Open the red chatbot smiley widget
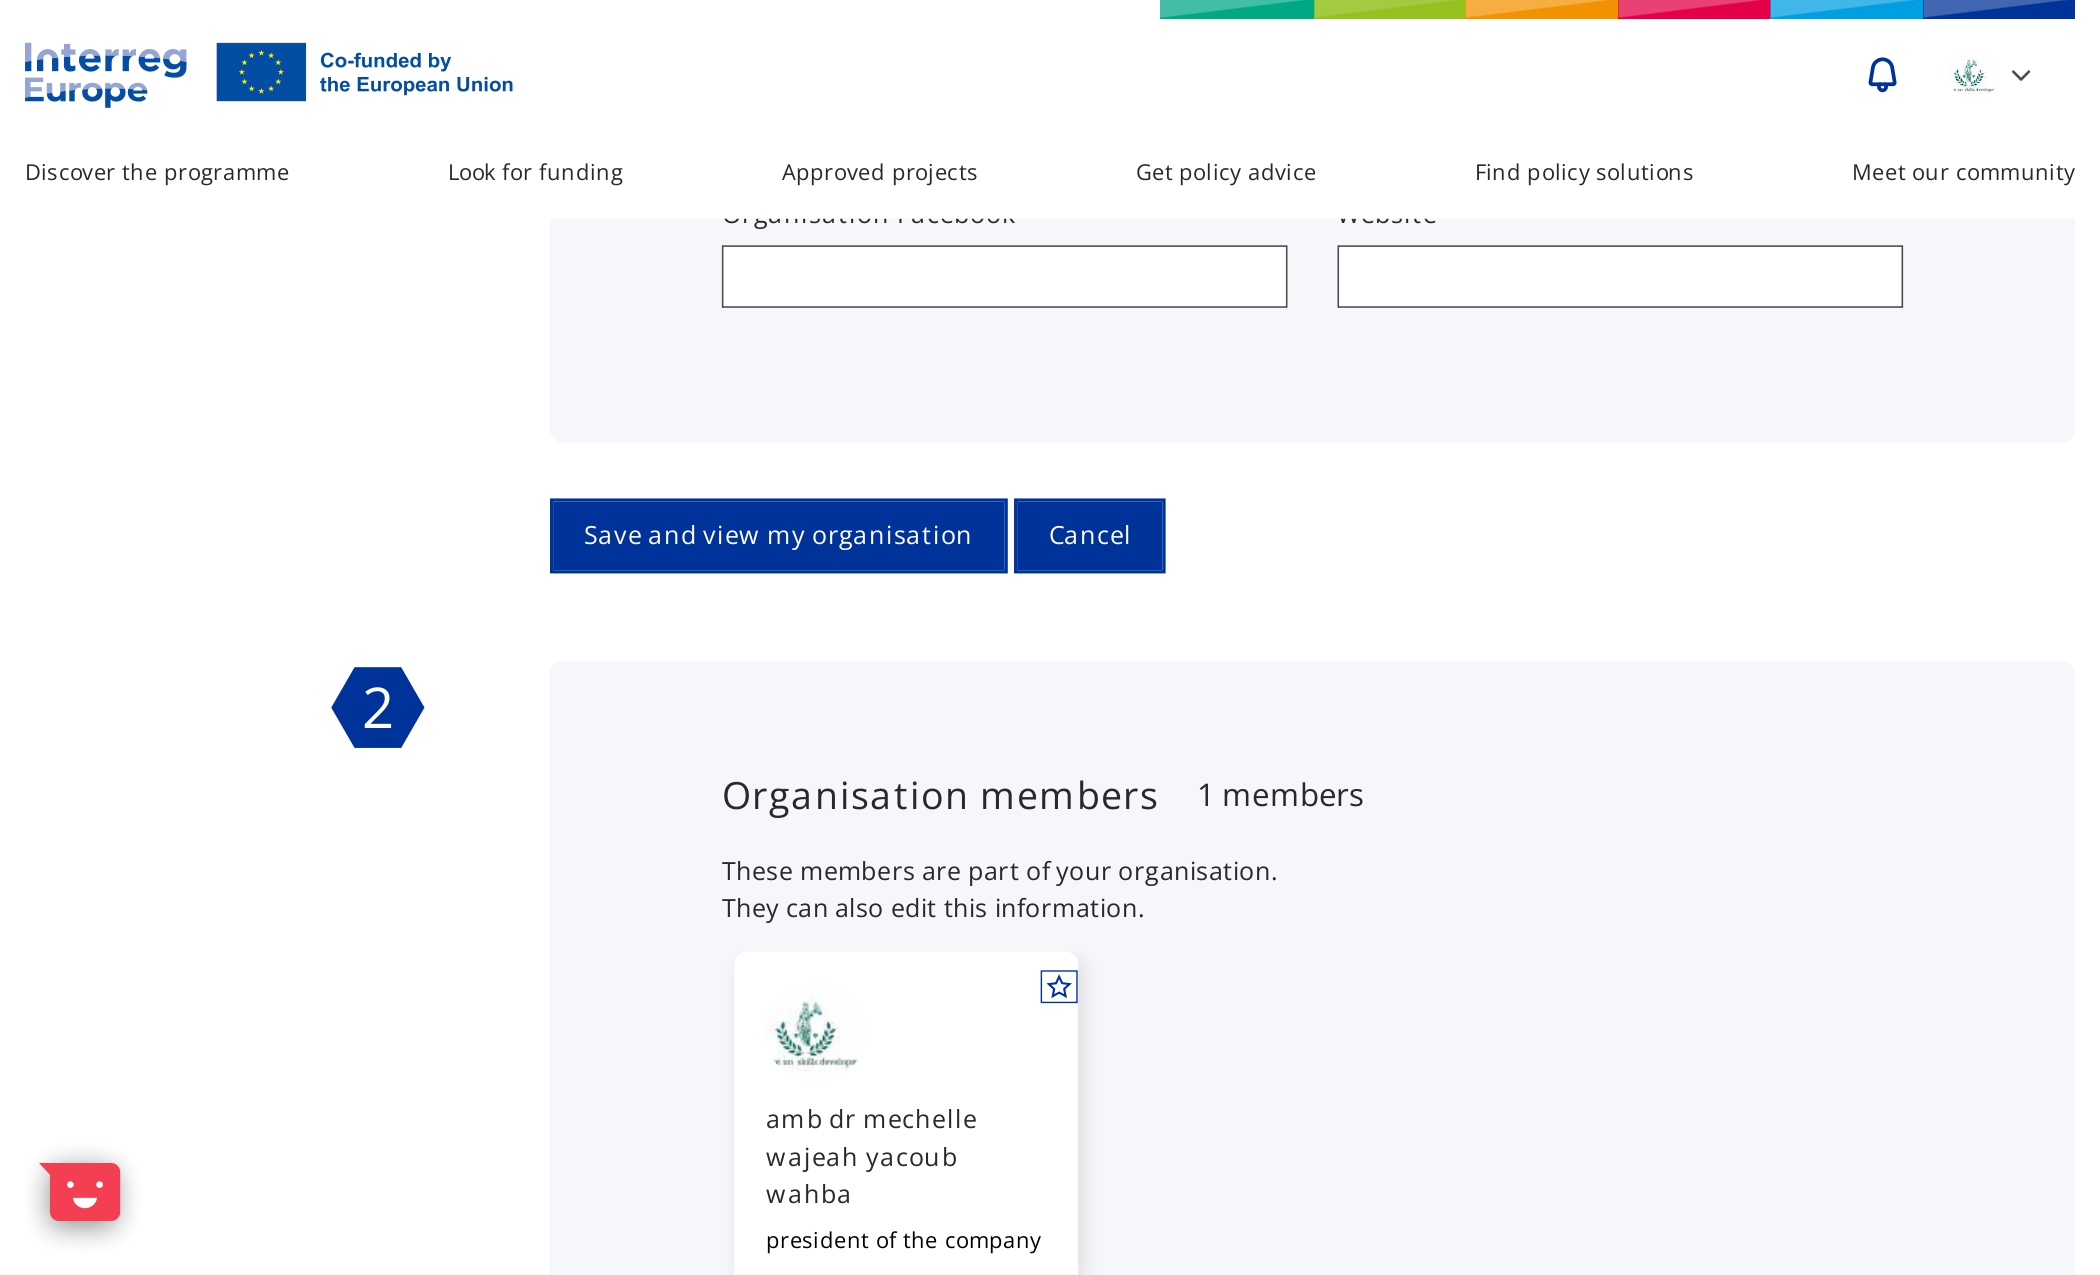This screenshot has height=1275, width=2100. click(x=84, y=1191)
